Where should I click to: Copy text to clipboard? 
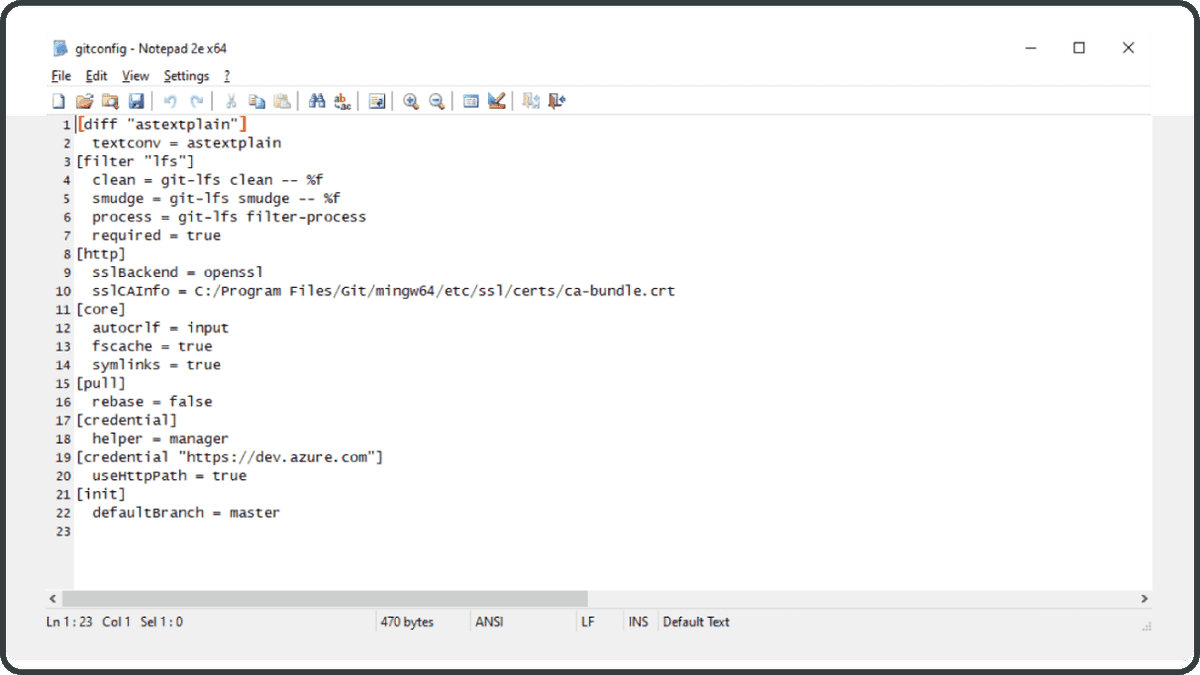[x=256, y=100]
